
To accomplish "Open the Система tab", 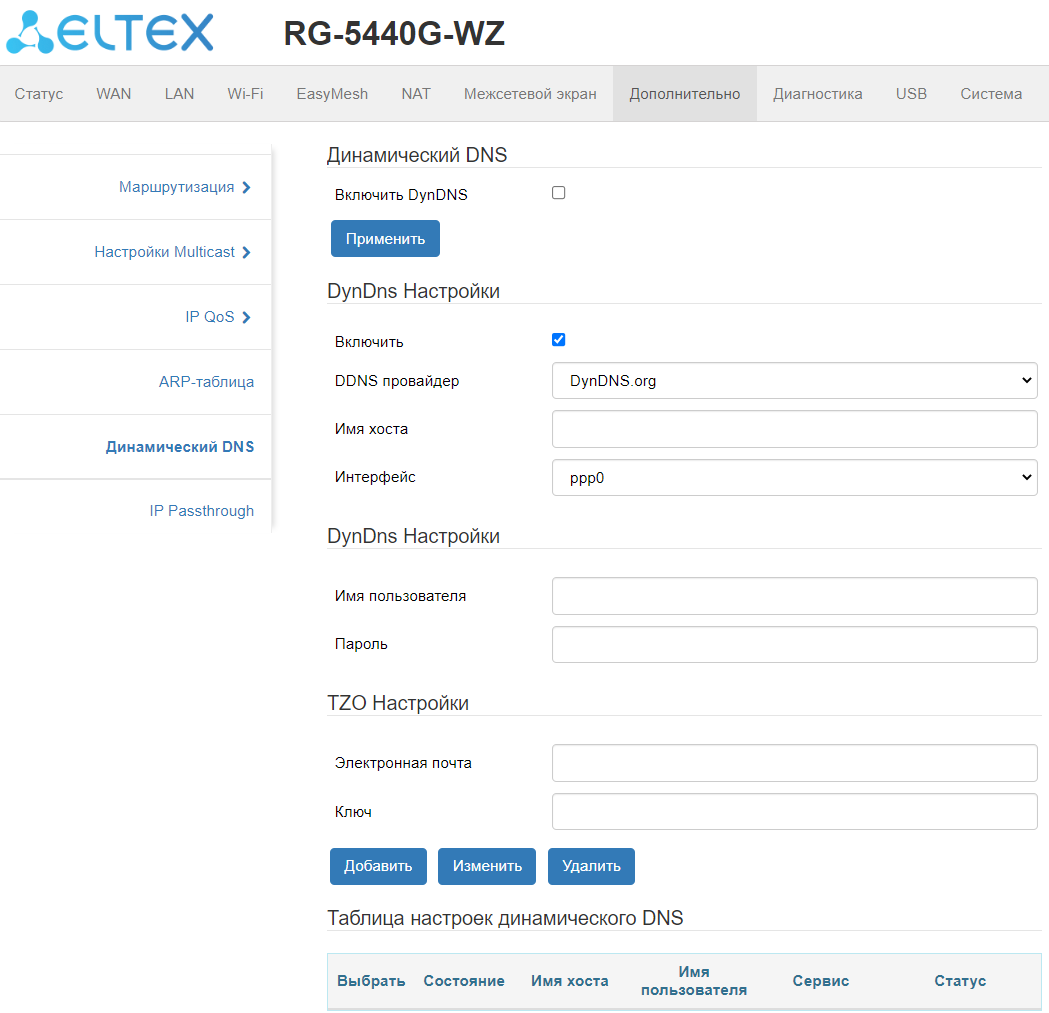I will coord(991,94).
